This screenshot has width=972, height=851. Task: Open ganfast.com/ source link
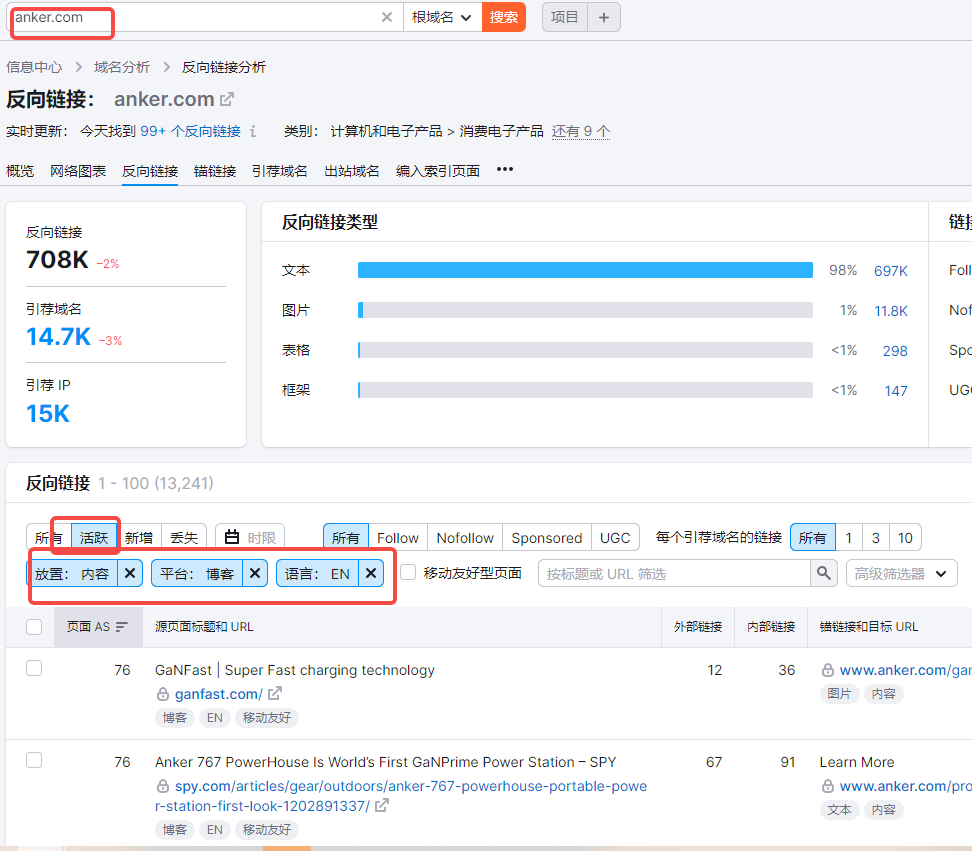click(218, 694)
